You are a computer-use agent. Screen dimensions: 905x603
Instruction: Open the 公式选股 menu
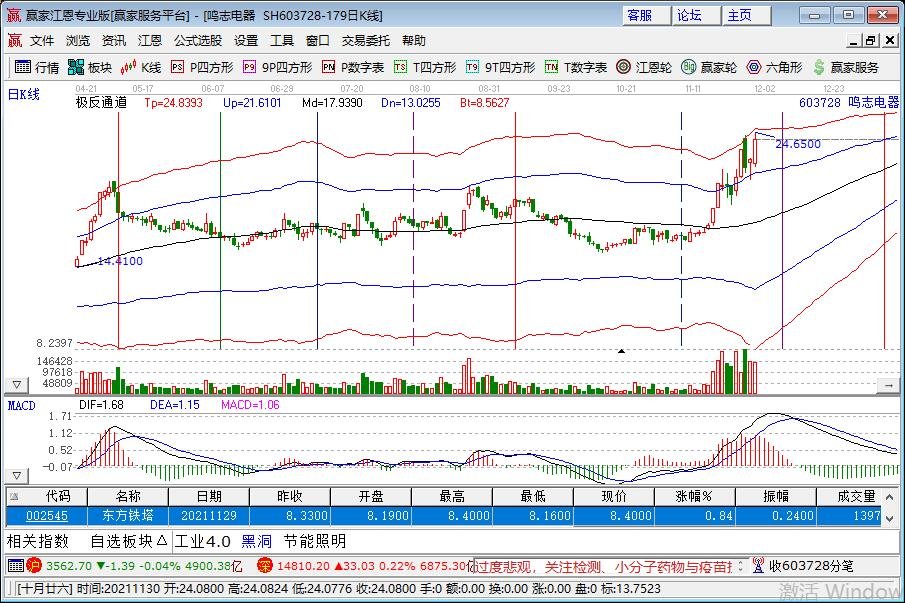point(198,40)
